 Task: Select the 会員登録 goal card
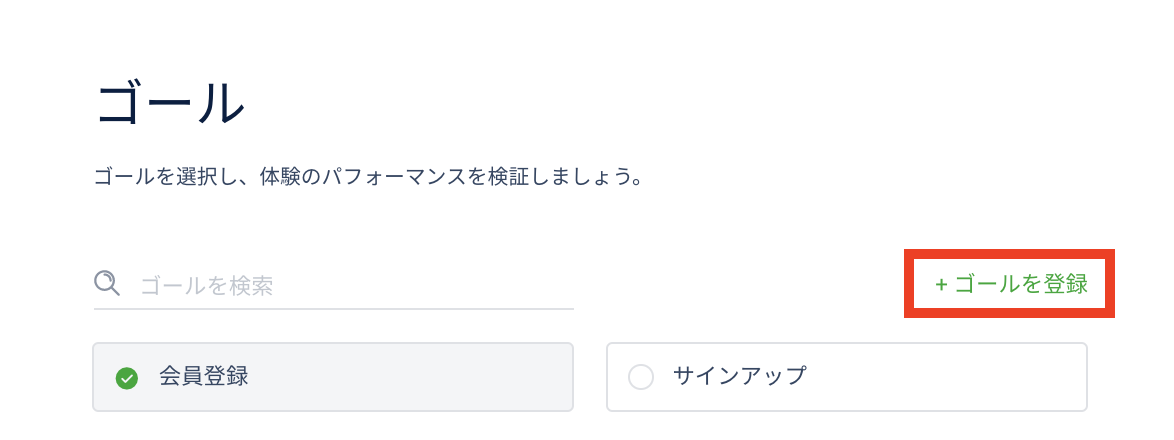click(333, 377)
